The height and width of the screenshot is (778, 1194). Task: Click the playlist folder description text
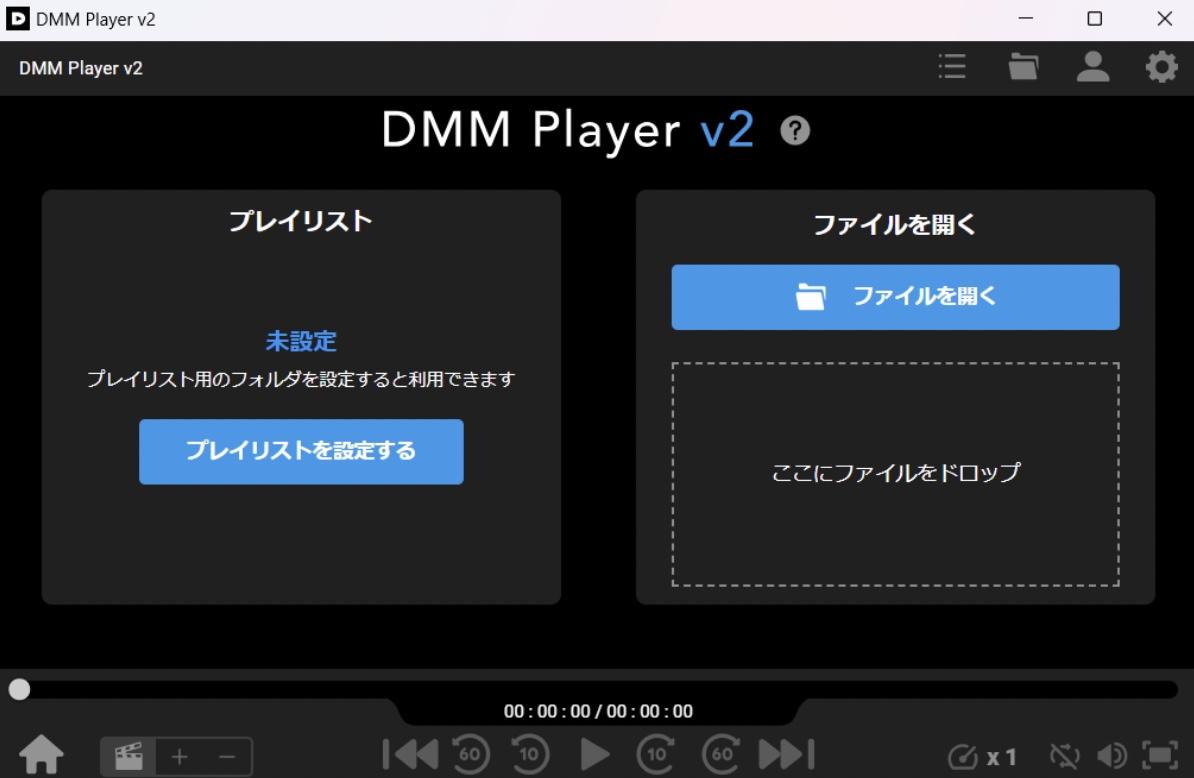coord(301,379)
